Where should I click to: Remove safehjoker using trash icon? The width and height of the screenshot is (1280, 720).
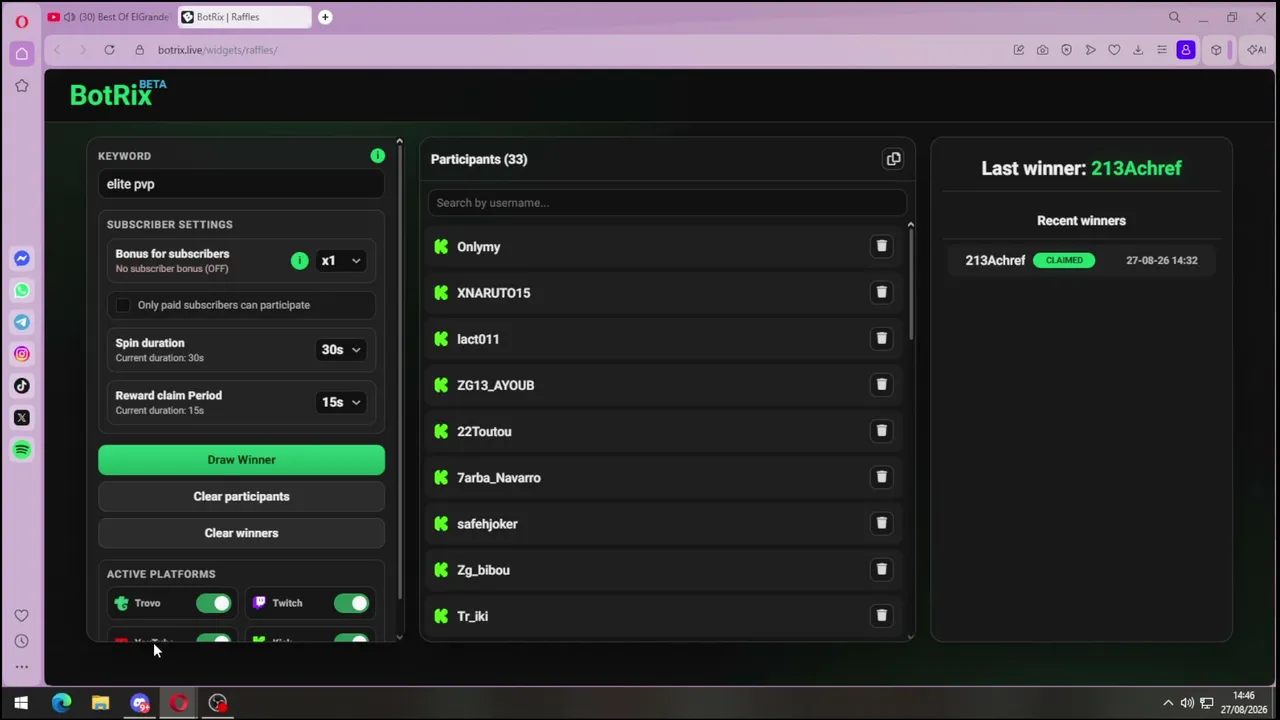[x=881, y=523]
